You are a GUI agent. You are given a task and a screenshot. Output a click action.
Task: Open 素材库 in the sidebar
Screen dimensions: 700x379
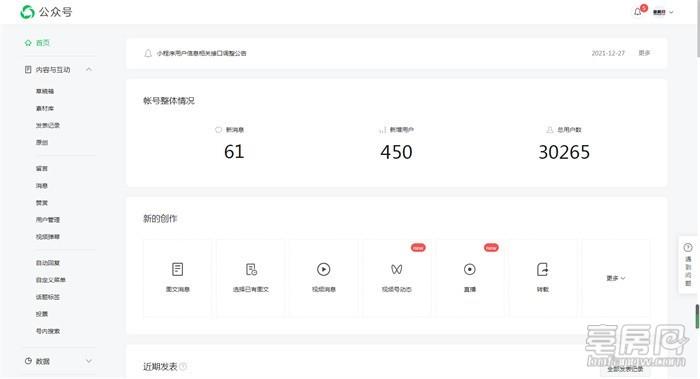pos(45,108)
